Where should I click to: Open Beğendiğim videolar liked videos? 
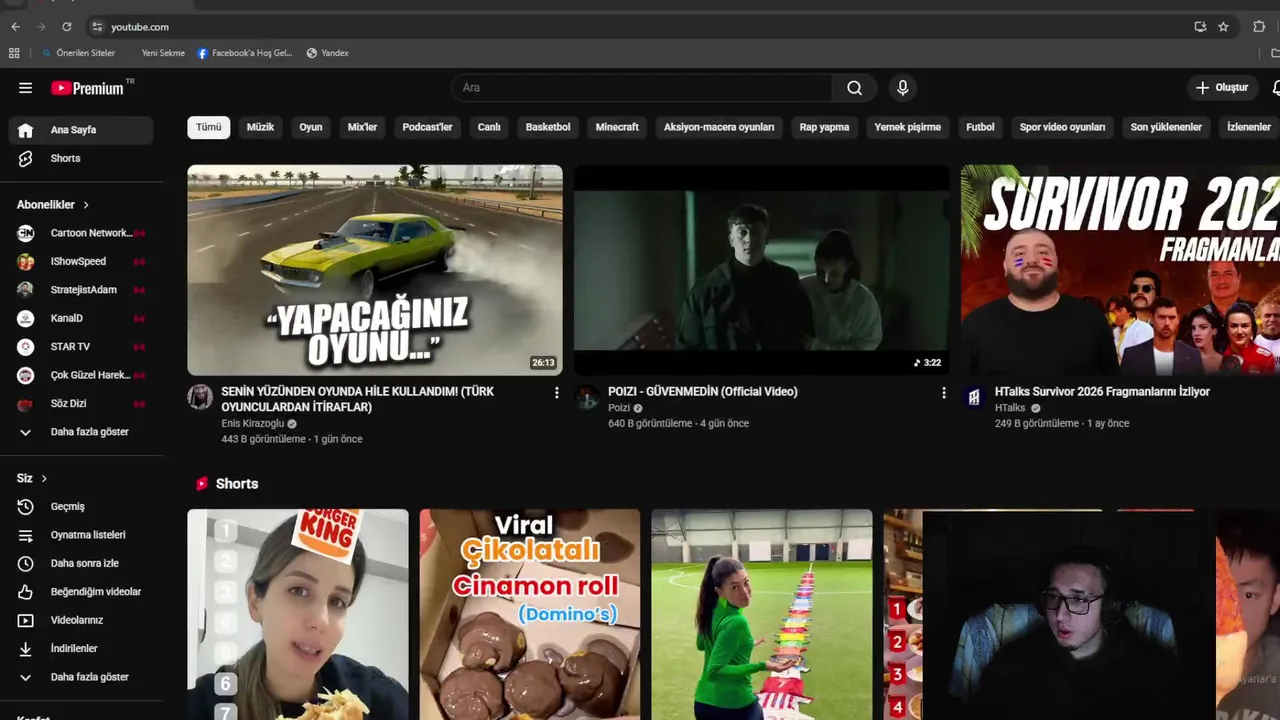click(81, 592)
